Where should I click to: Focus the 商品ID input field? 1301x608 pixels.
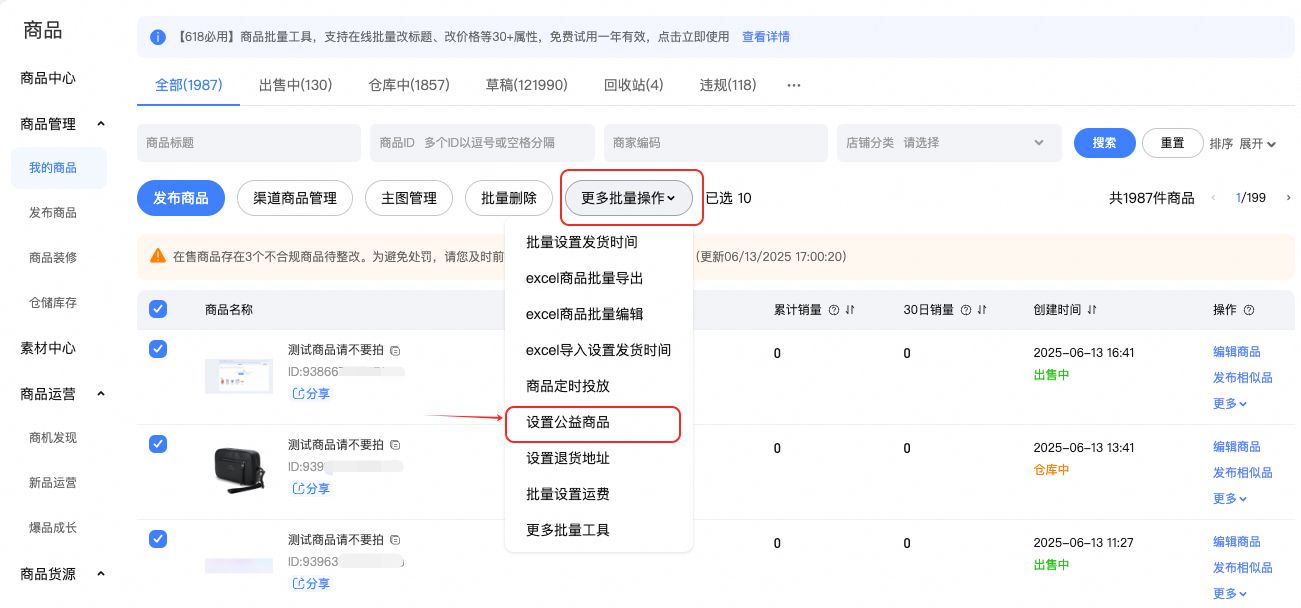(x=483, y=143)
